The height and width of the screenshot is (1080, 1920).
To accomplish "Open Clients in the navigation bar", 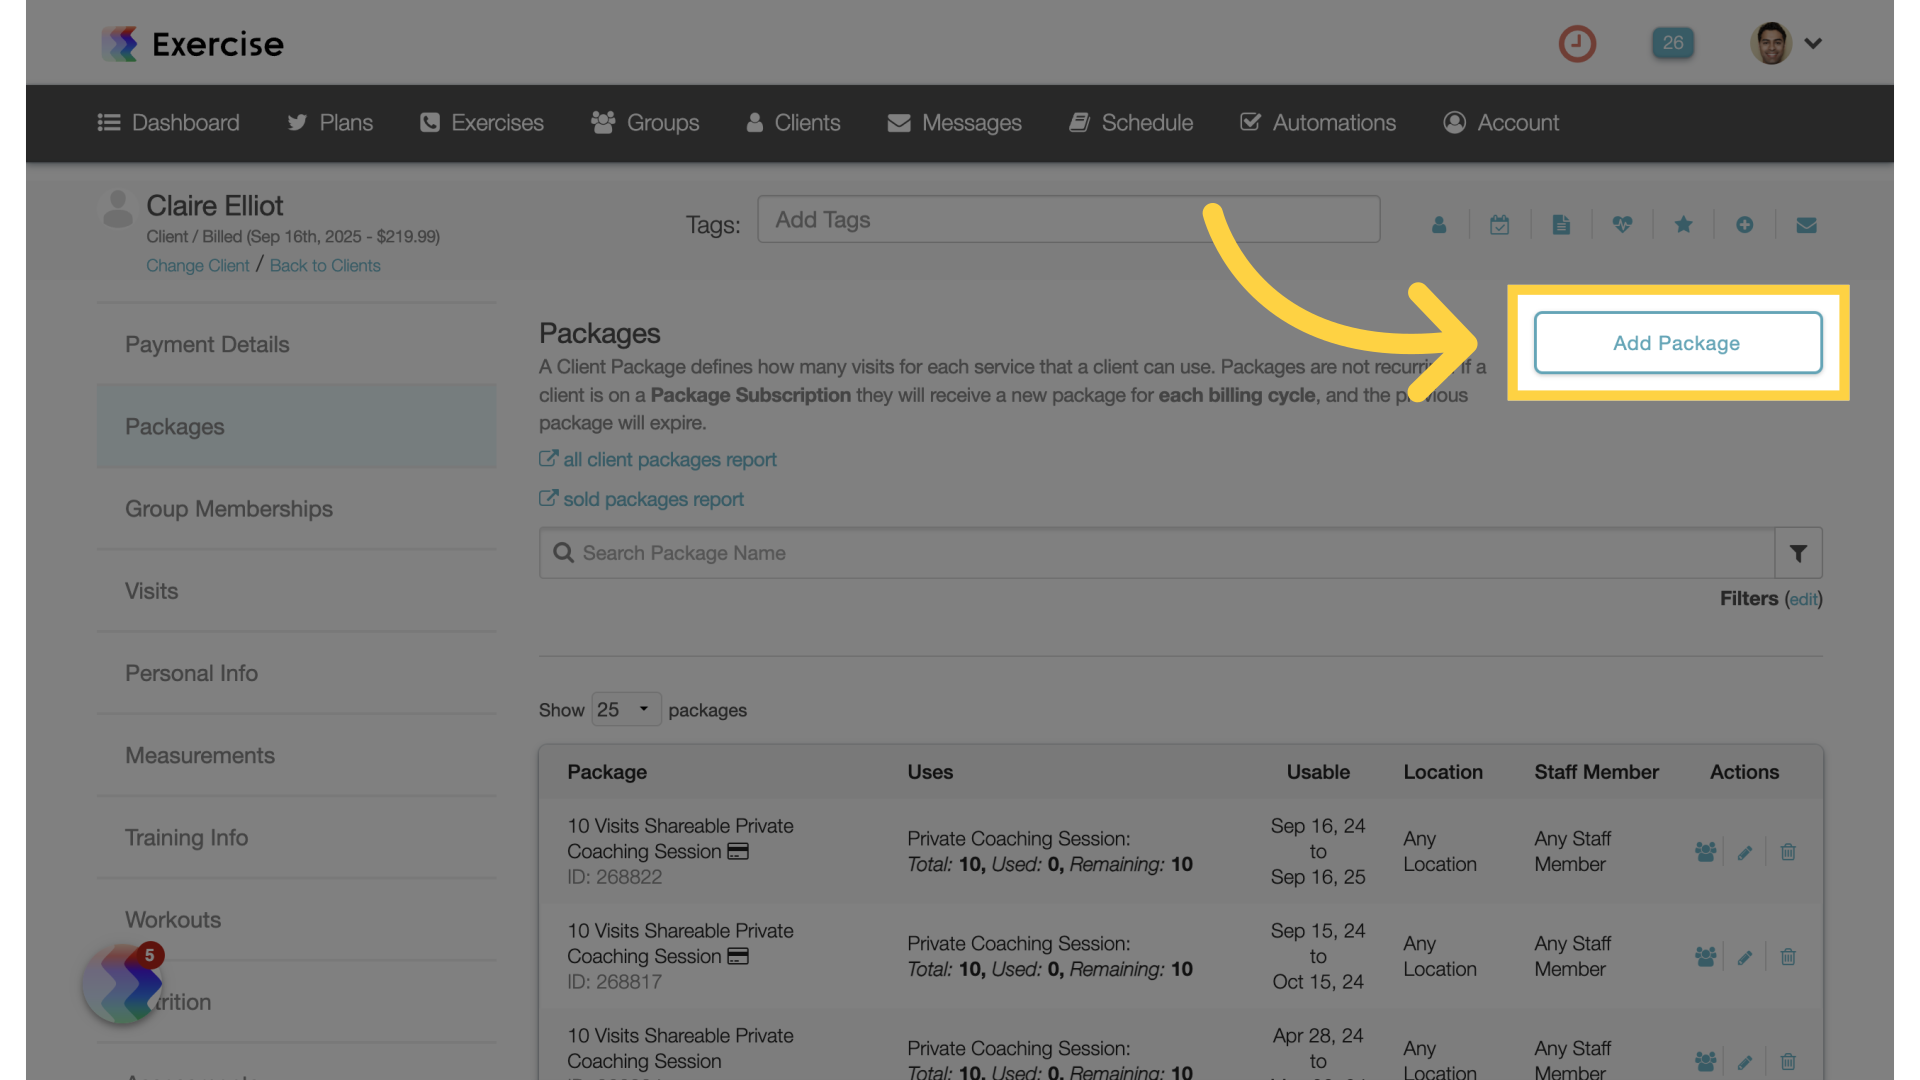I will tap(793, 122).
